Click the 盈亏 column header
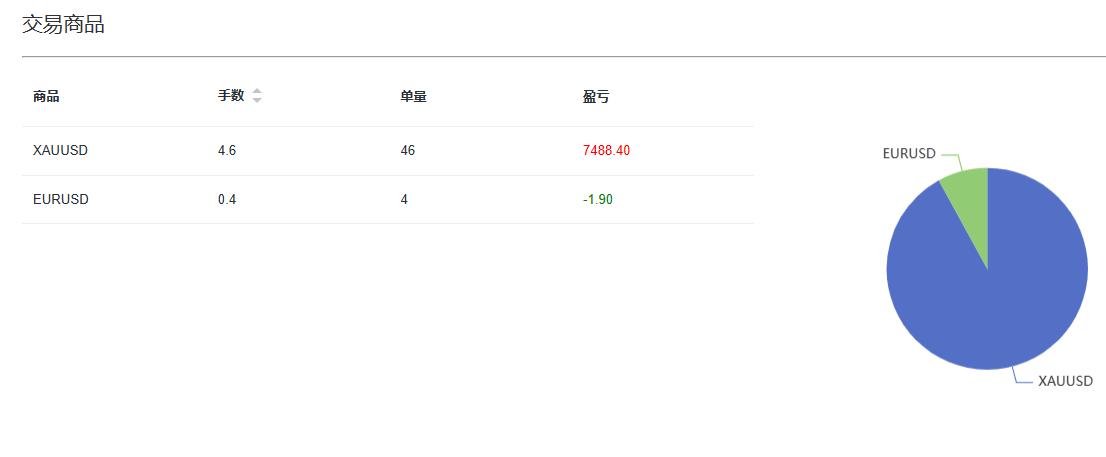The image size is (1106, 457). click(596, 97)
